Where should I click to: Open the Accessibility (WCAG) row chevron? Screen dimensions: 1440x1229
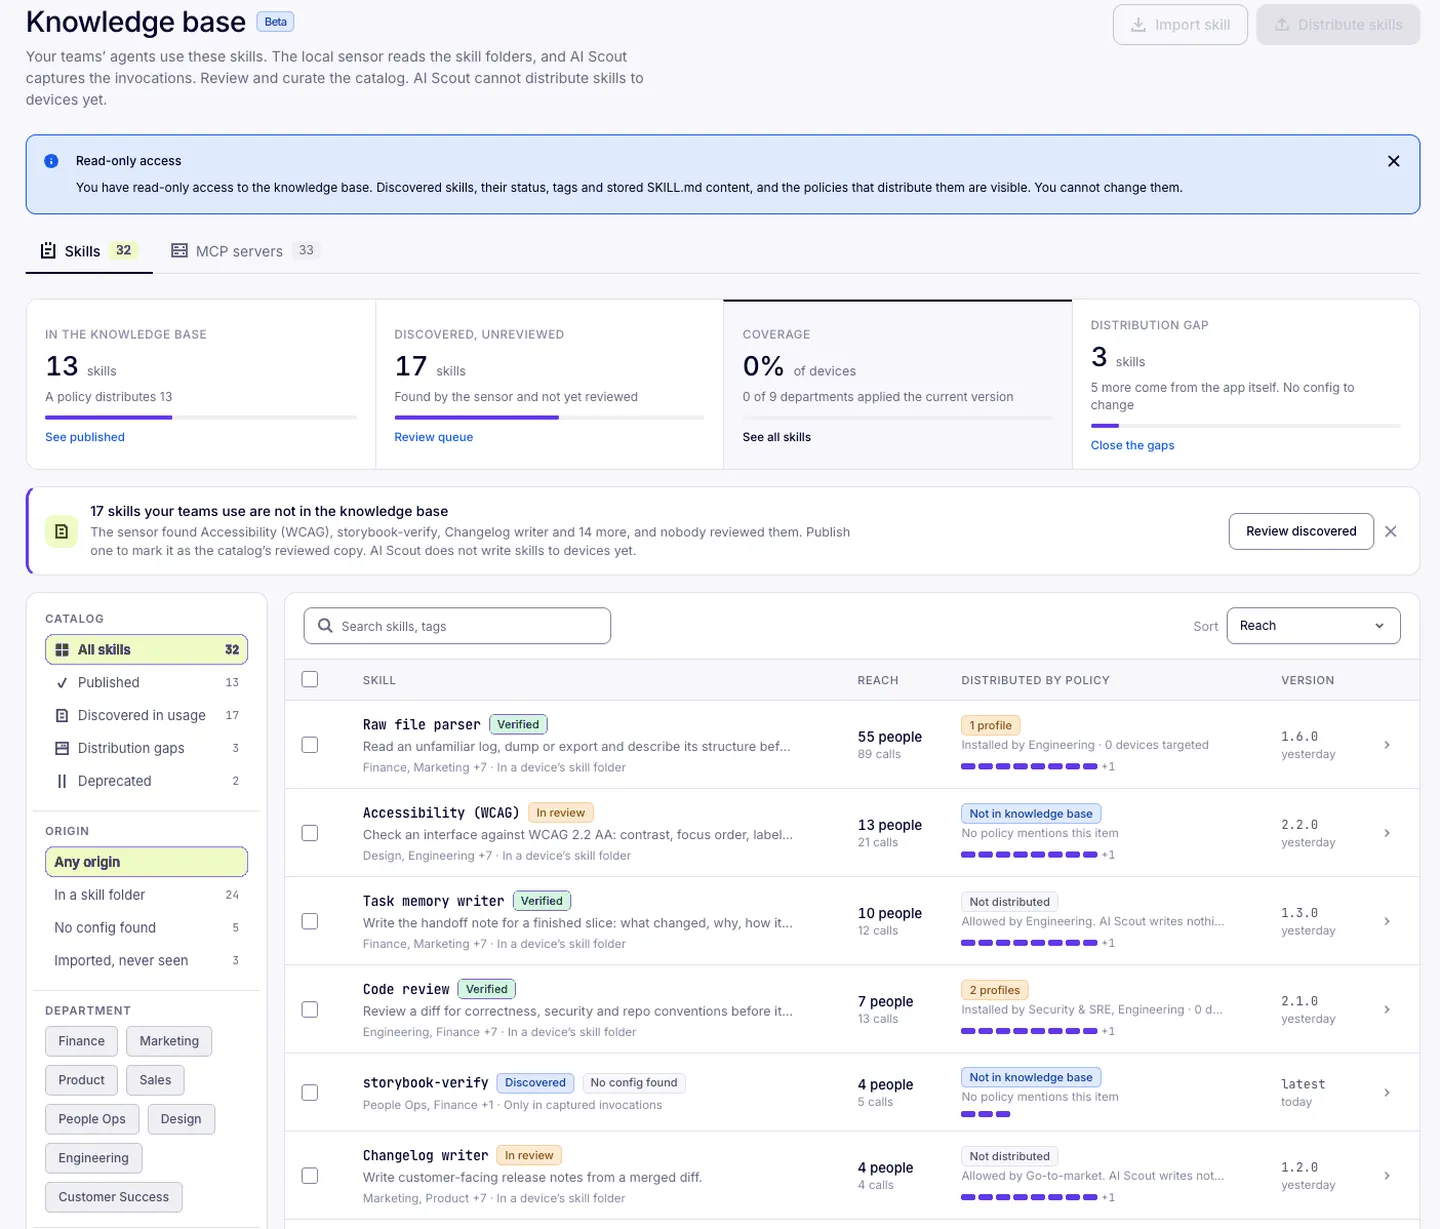pyautogui.click(x=1386, y=833)
